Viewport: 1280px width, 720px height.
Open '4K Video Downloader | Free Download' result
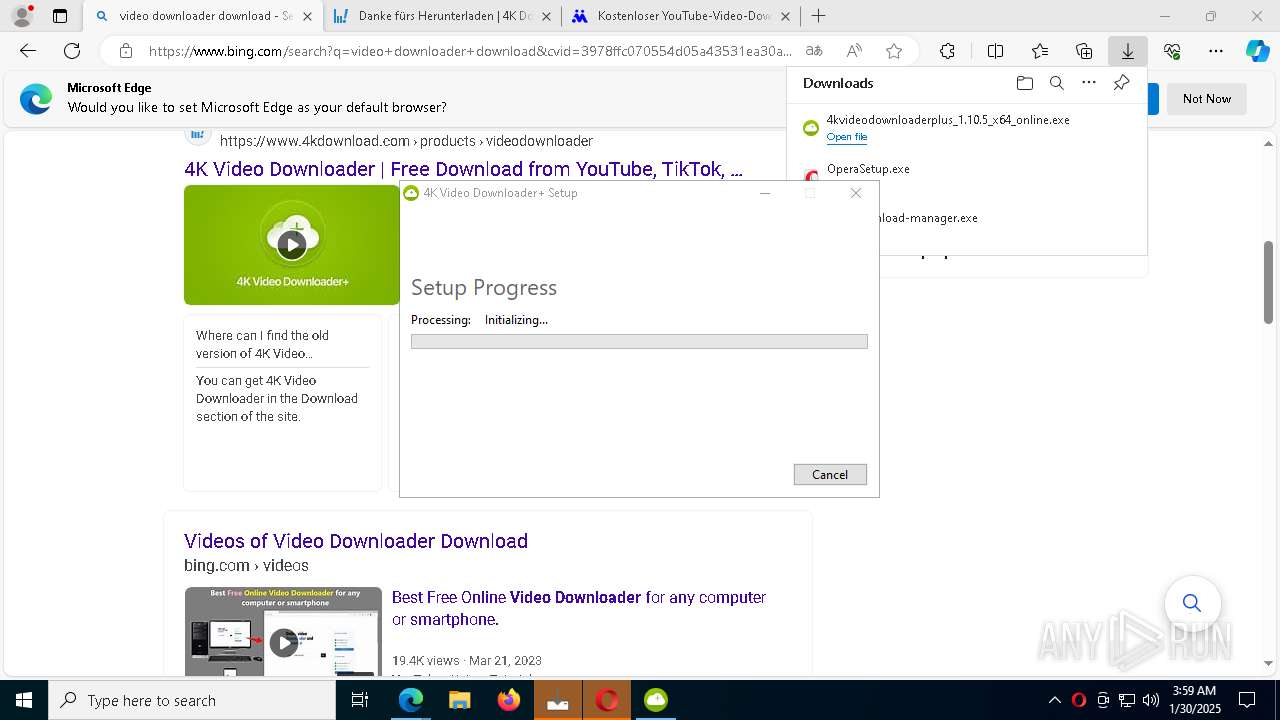[463, 169]
